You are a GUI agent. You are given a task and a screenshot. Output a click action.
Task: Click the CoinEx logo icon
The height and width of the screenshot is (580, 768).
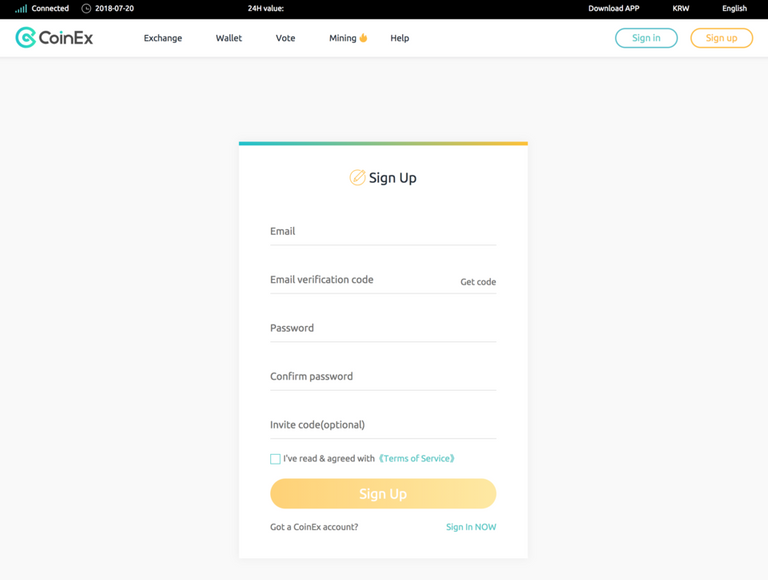(26, 38)
